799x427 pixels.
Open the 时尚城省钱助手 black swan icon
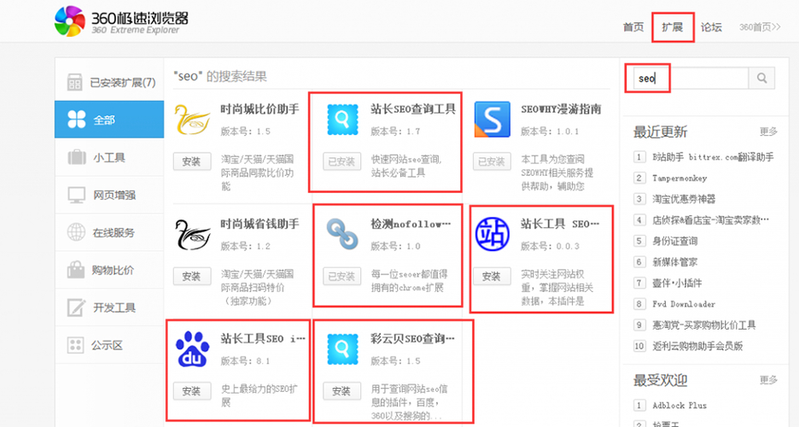tap(192, 234)
